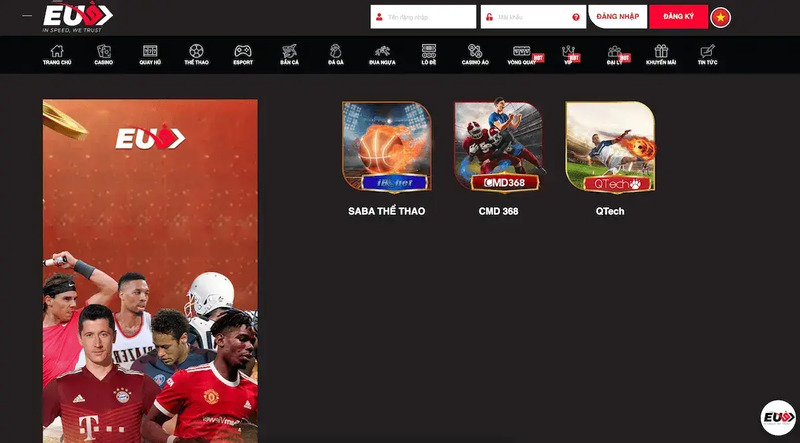Image resolution: width=800 pixels, height=443 pixels.
Task: Click the red Đăng Ký register button
Action: 679,17
